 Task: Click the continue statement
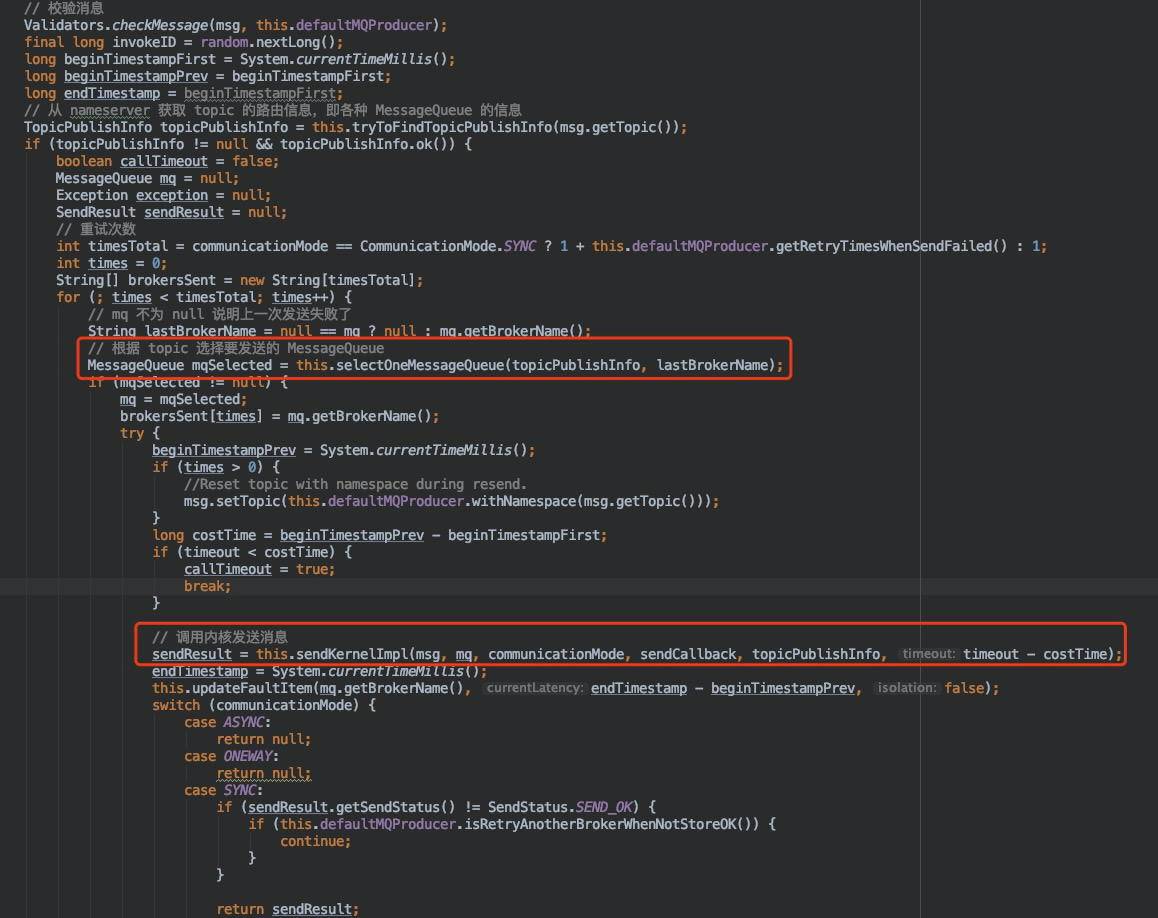click(315, 840)
